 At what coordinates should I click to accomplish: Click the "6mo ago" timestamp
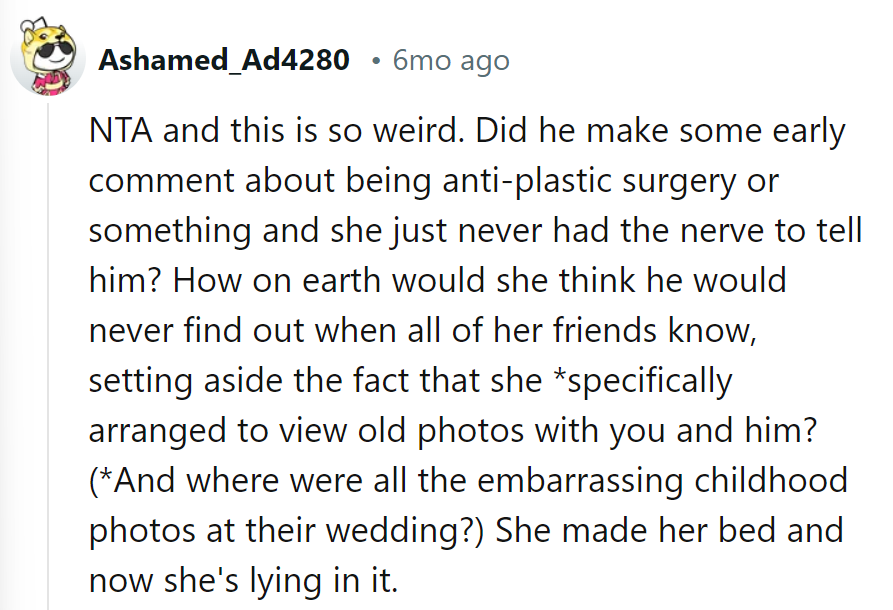click(451, 61)
